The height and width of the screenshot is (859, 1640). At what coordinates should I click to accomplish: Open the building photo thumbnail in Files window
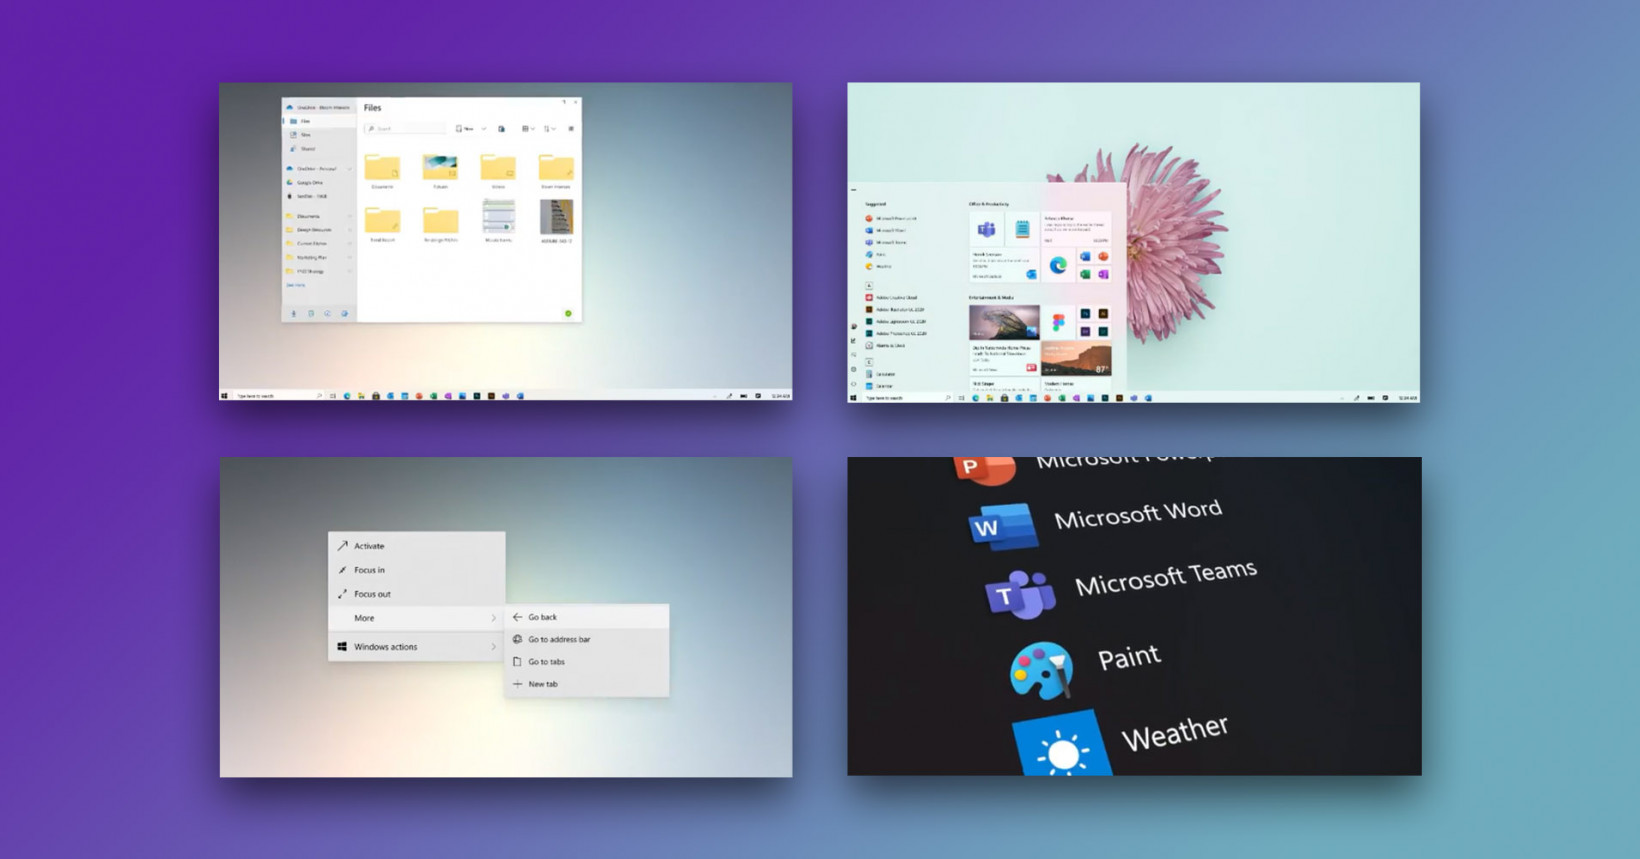coord(556,217)
